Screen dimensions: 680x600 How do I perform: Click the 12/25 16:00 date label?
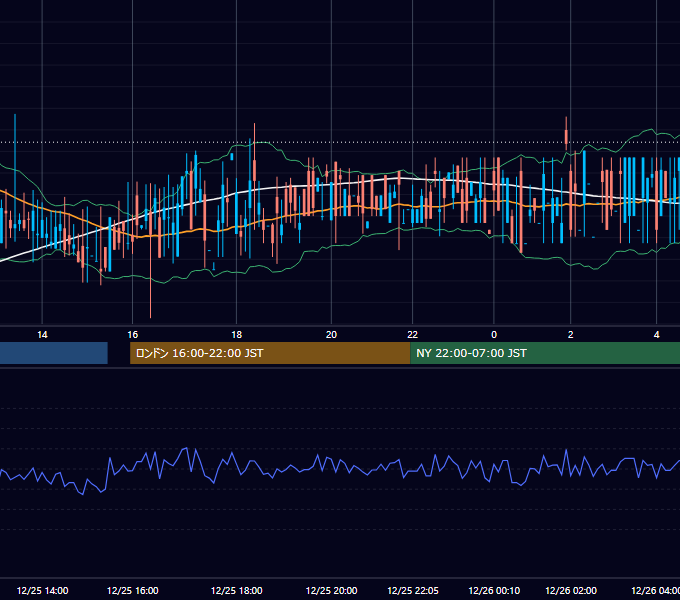click(133, 590)
